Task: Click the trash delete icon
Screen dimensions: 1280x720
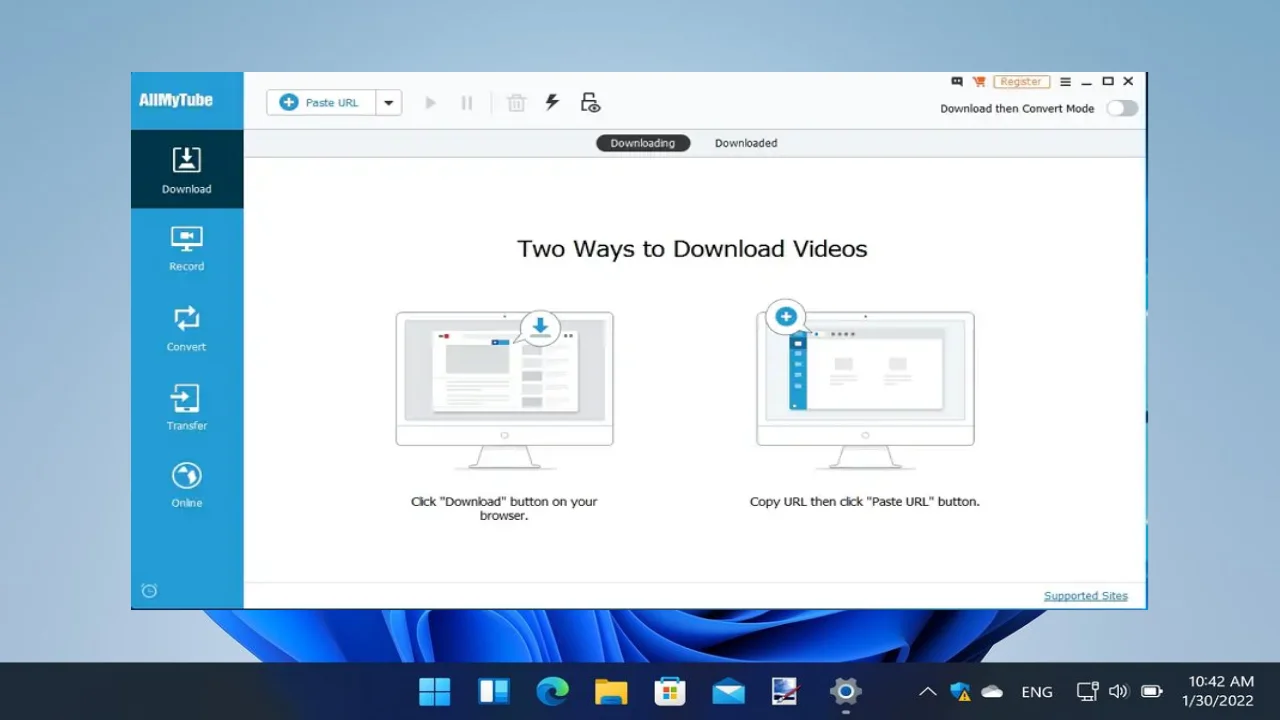Action: [516, 102]
